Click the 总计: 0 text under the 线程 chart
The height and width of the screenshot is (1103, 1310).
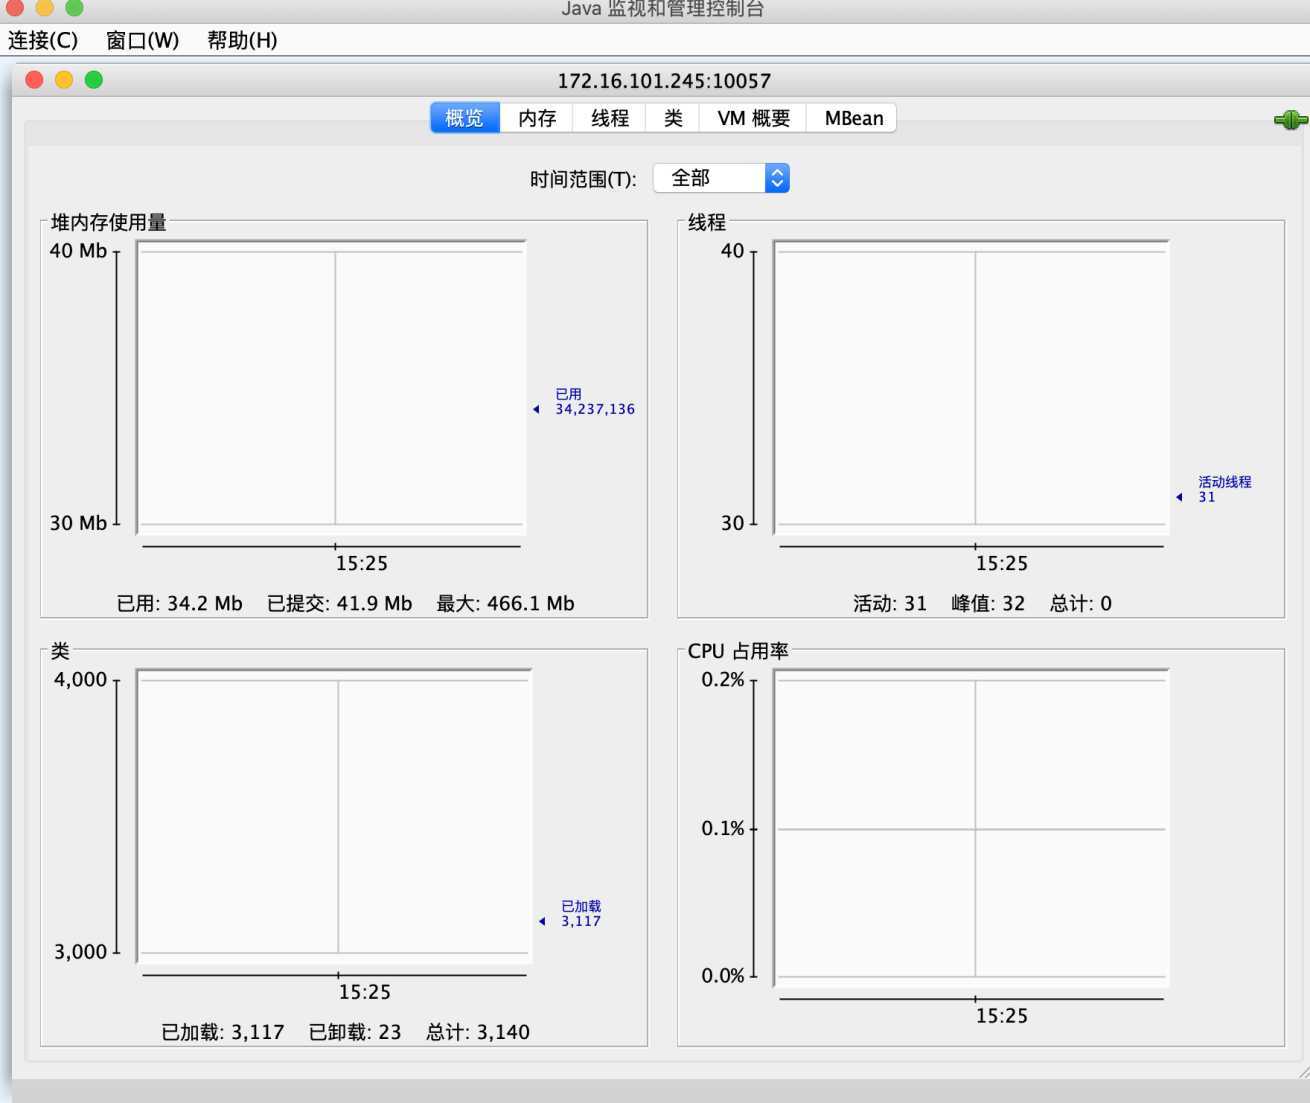[x=1081, y=604]
